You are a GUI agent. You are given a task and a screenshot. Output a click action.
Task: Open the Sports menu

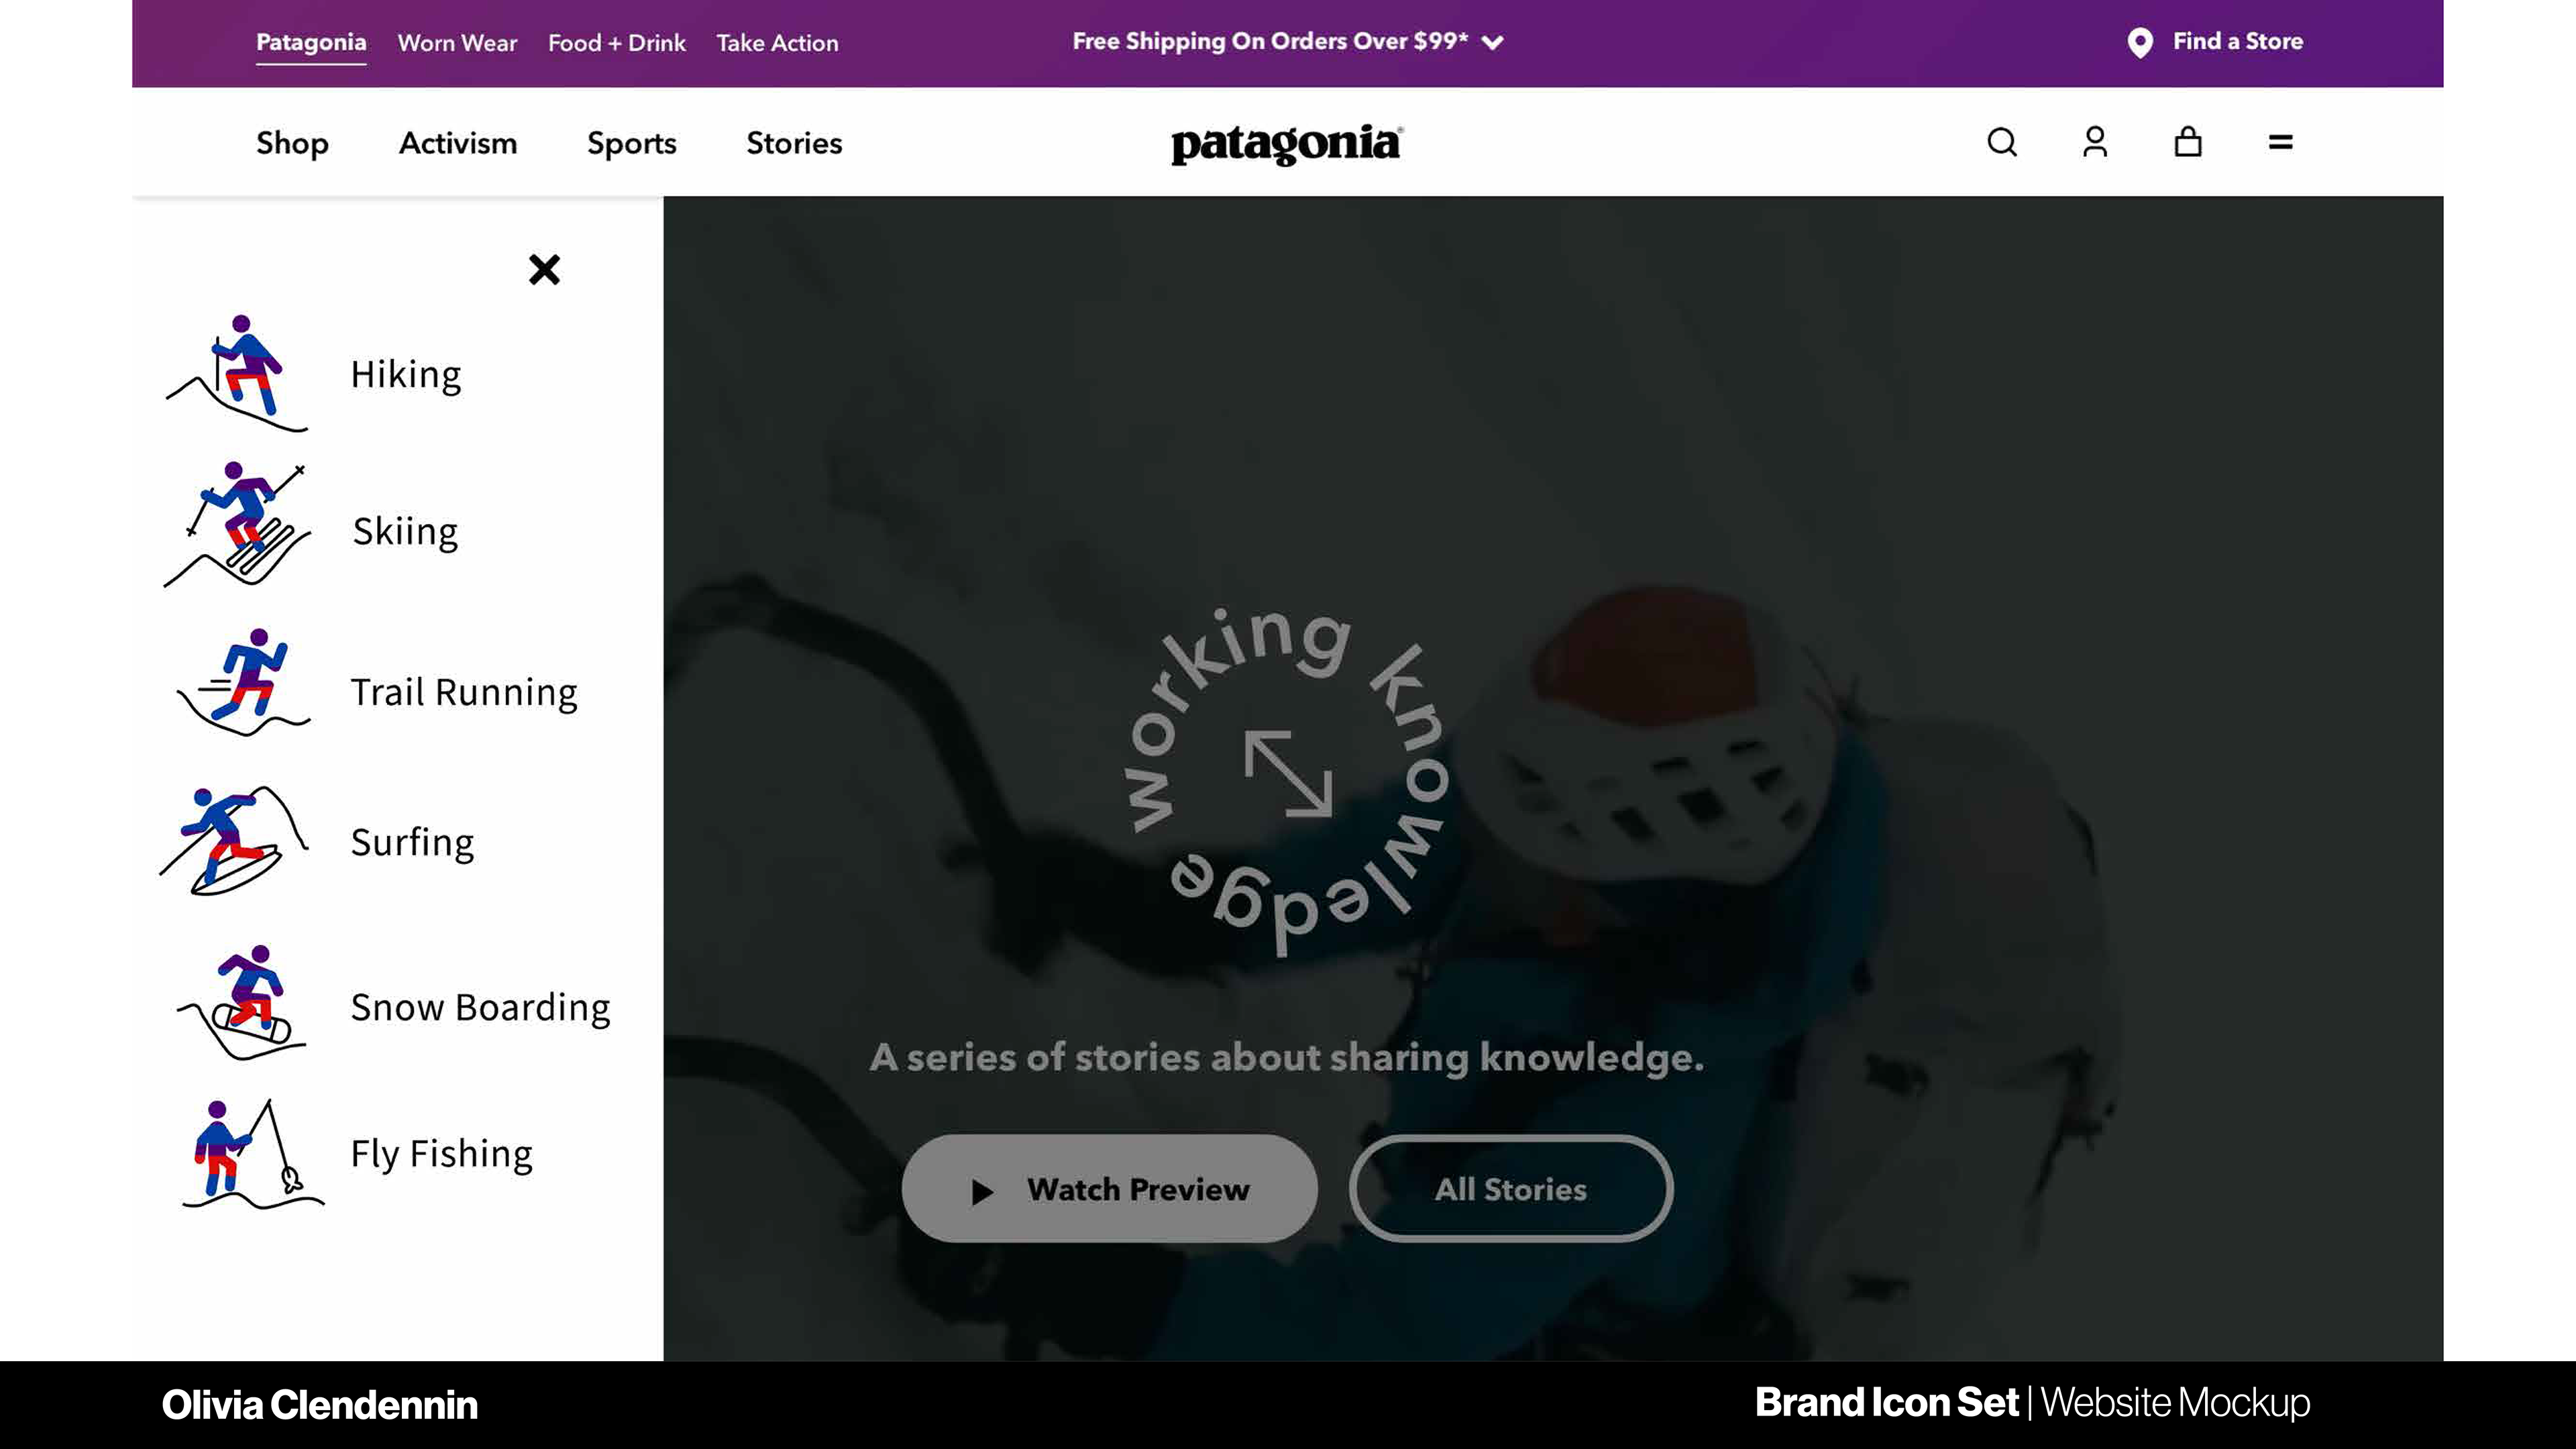[x=632, y=143]
